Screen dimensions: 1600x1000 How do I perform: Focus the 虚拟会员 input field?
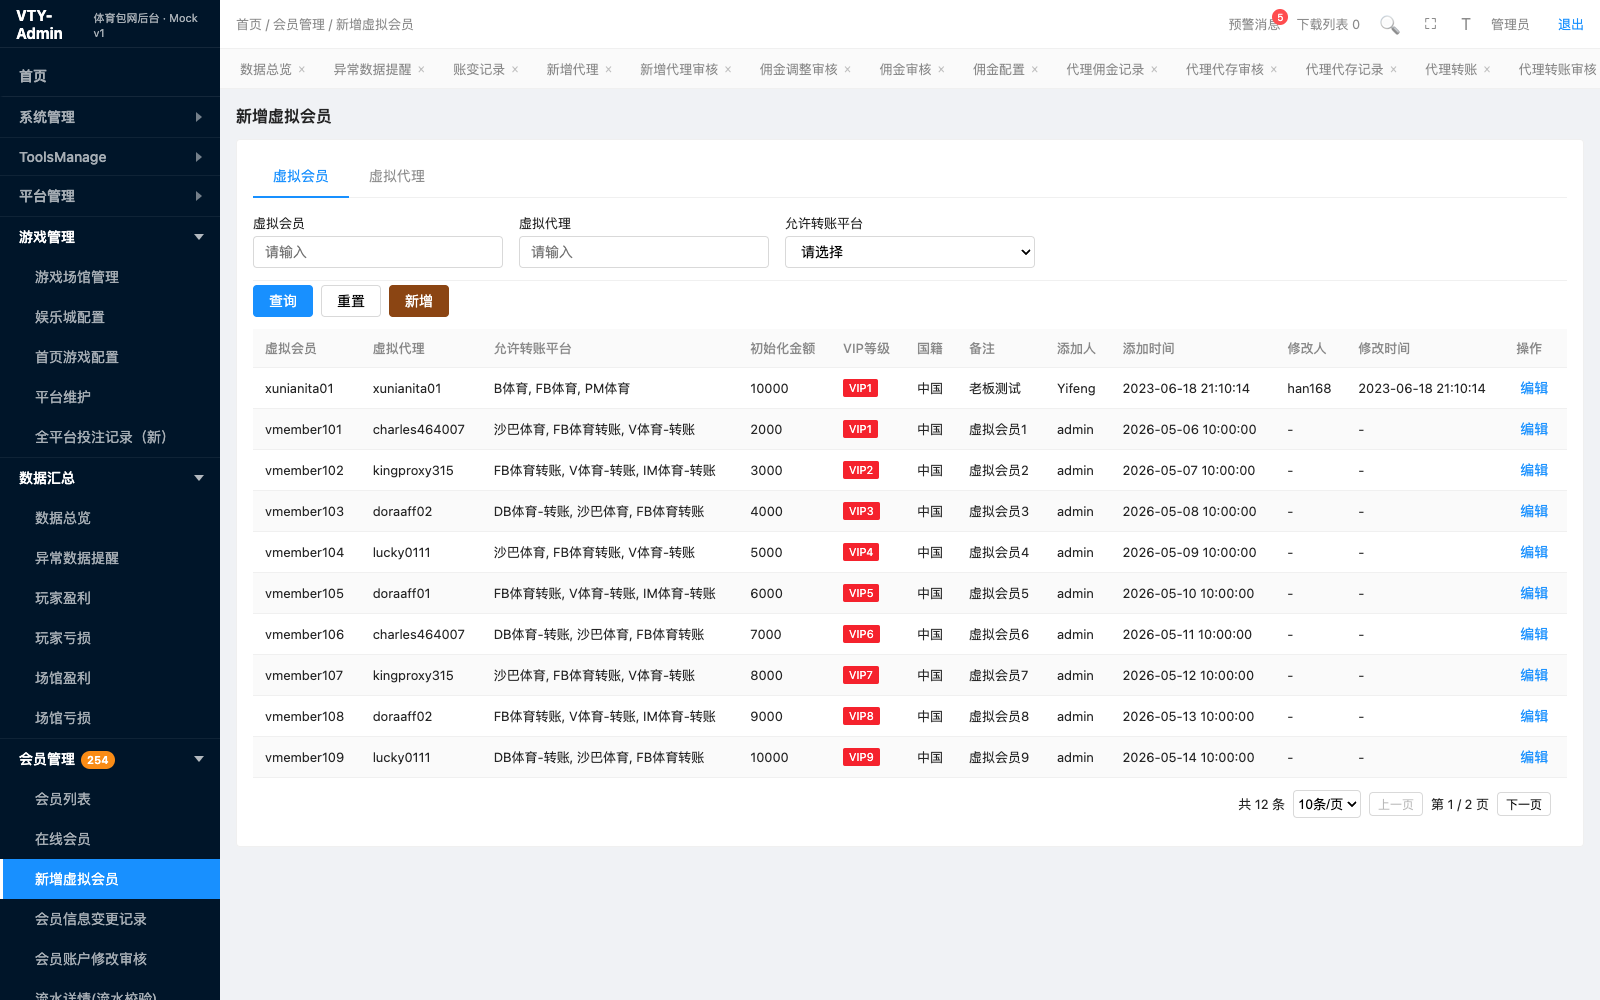(x=378, y=252)
